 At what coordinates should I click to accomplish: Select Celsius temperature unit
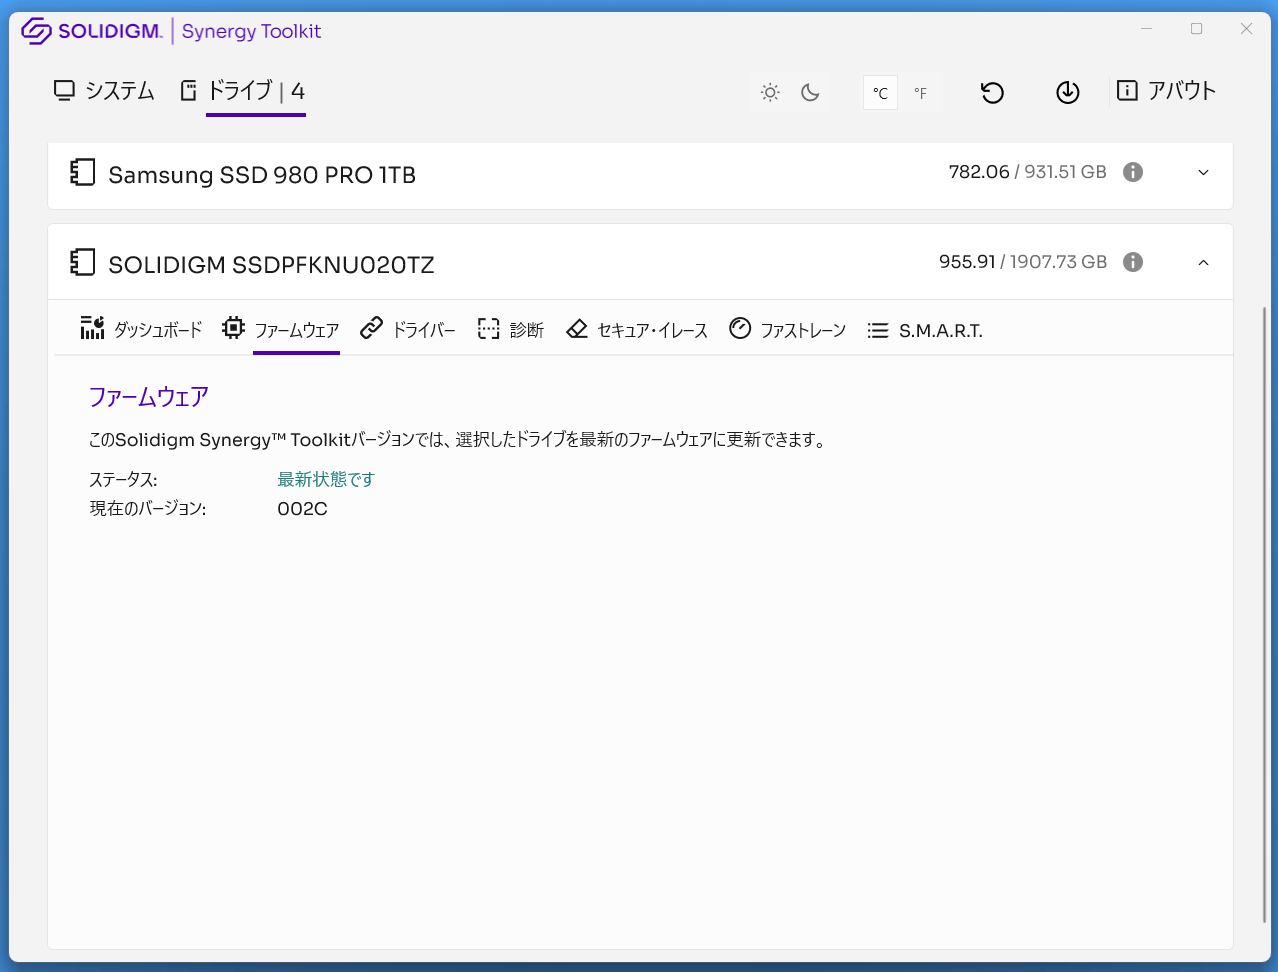[880, 93]
